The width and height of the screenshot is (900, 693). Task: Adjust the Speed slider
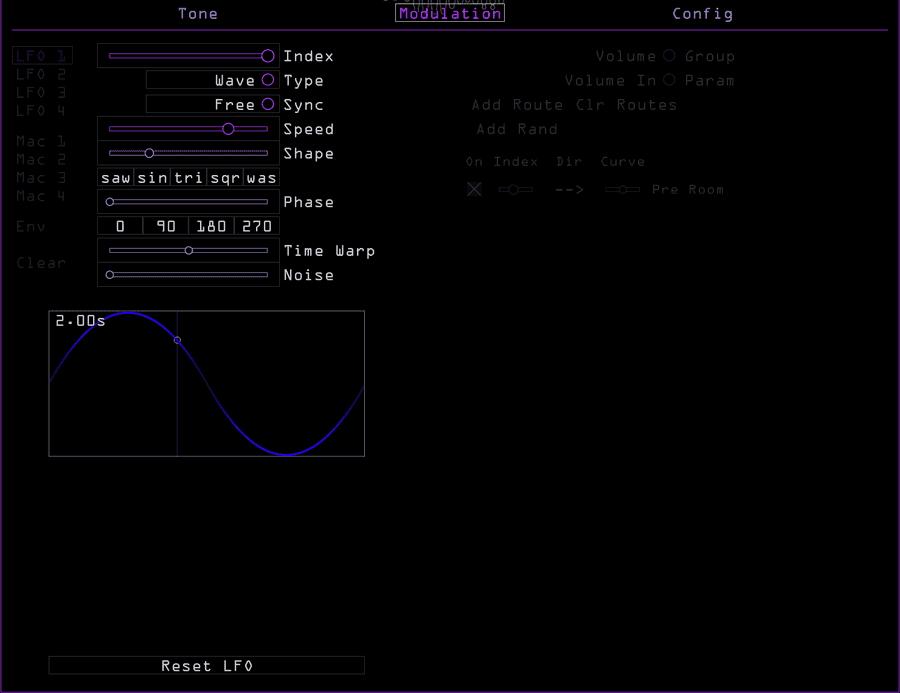(188, 129)
